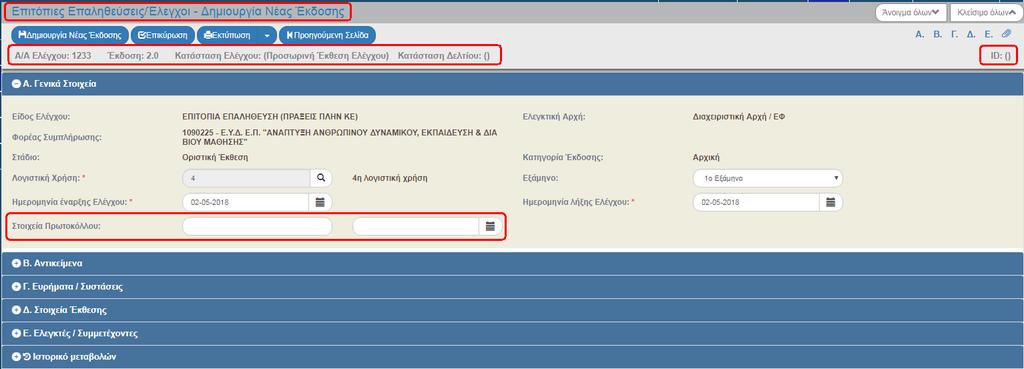Viewport: 1024px width, 369px height.
Task: Open calendar for Ημερομηνία λήξης Ελέγχου
Action: (x=831, y=202)
